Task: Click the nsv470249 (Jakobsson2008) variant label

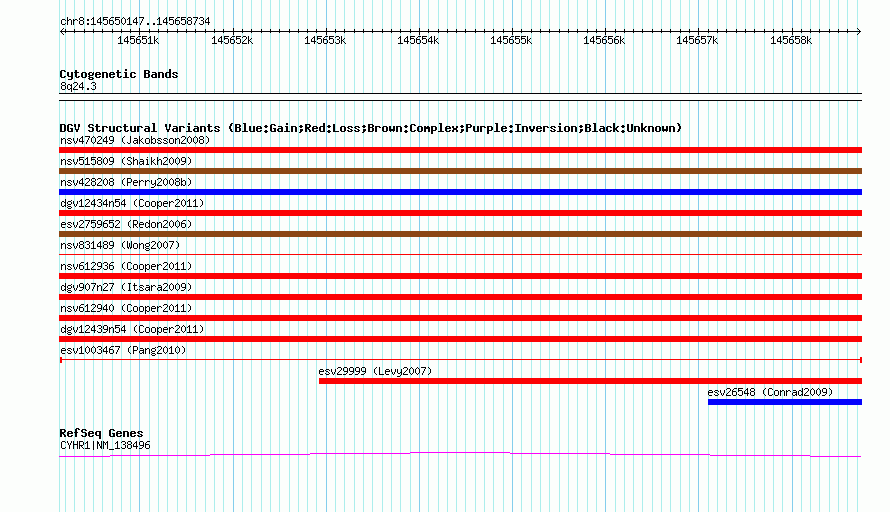Action: tap(135, 140)
